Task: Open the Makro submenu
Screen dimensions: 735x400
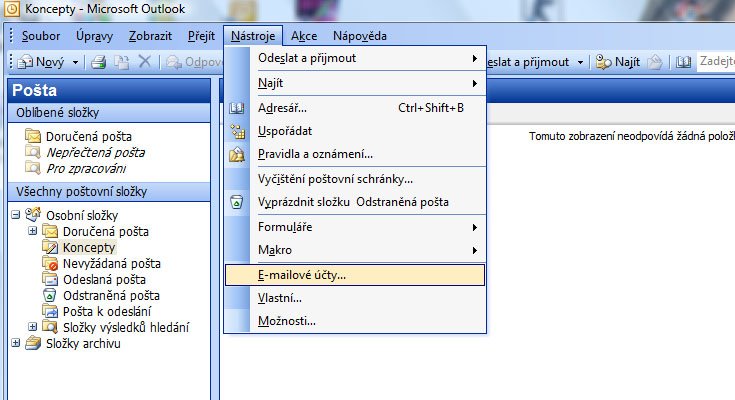Action: click(355, 250)
